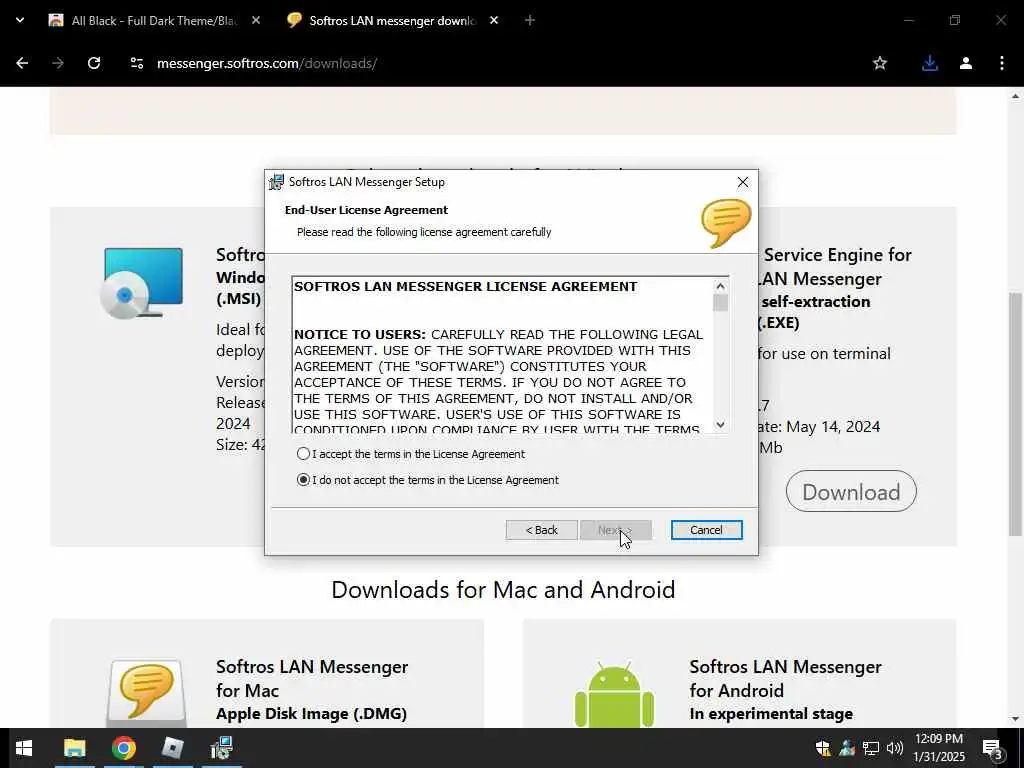Click the Windows installer disc icon on page

coord(142,283)
